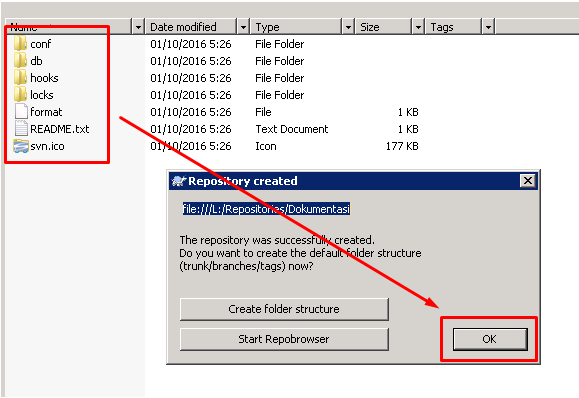Sort by the Type column header
579x398 pixels.
(296, 27)
